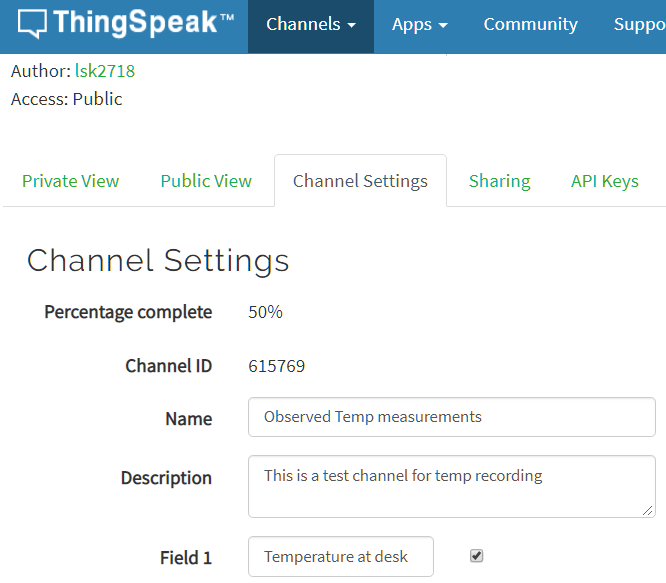Uncheck the Field 1 checkbox
This screenshot has width=666, height=583.
[x=476, y=556]
